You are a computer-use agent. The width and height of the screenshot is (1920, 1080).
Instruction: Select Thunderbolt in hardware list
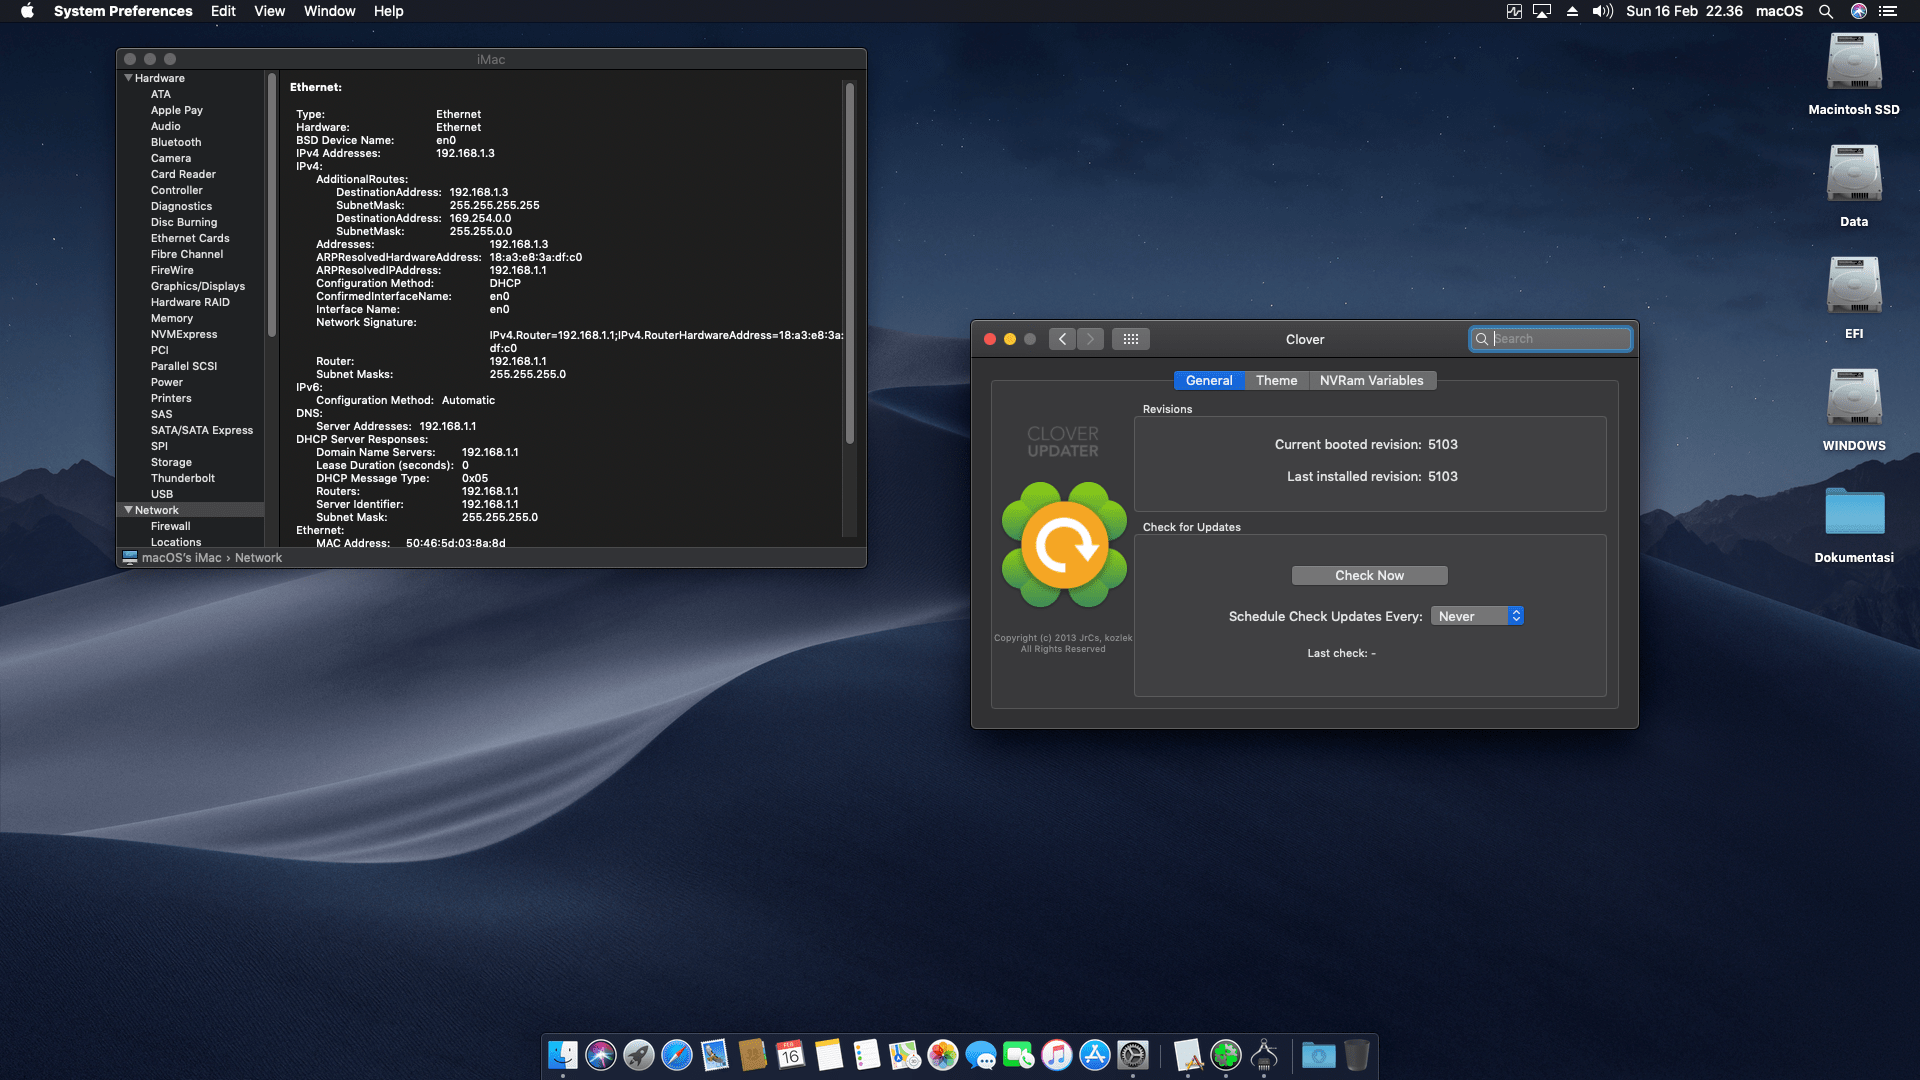click(x=183, y=478)
